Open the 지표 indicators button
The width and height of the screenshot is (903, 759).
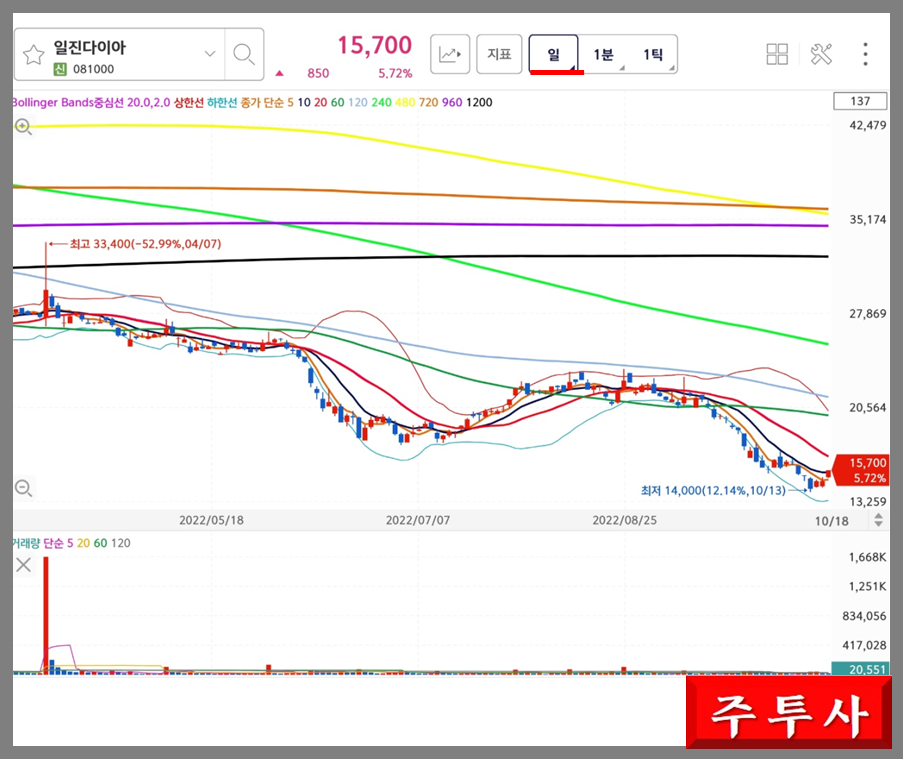[499, 54]
